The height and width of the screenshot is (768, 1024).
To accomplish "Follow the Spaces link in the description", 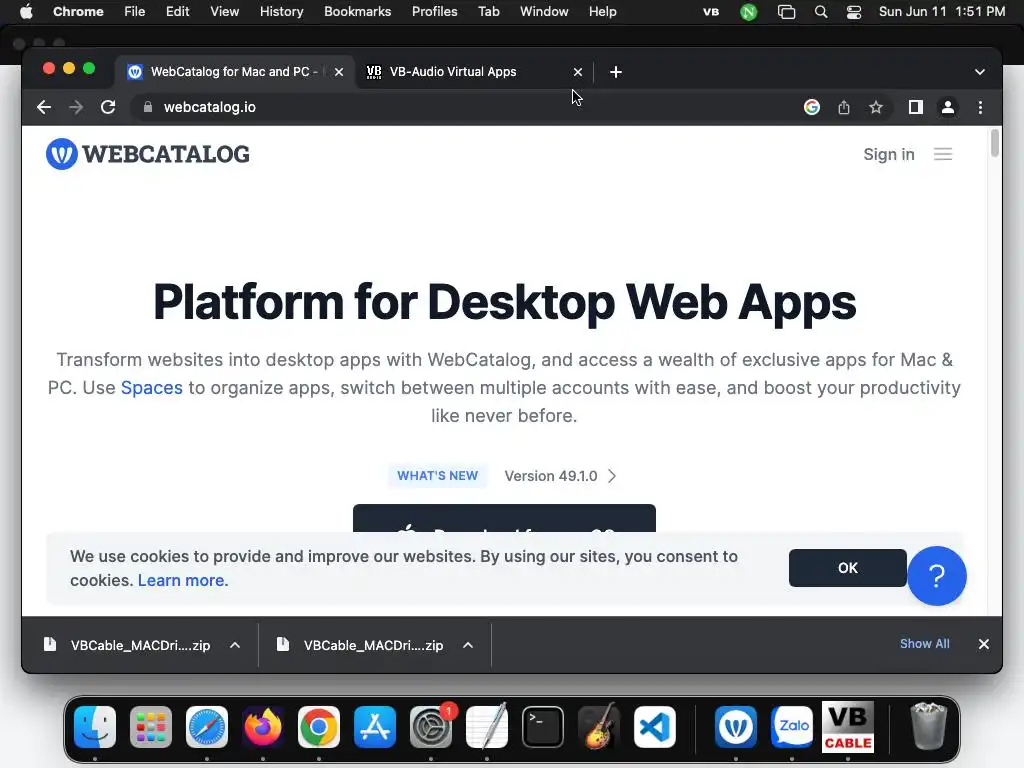I will [x=152, y=388].
